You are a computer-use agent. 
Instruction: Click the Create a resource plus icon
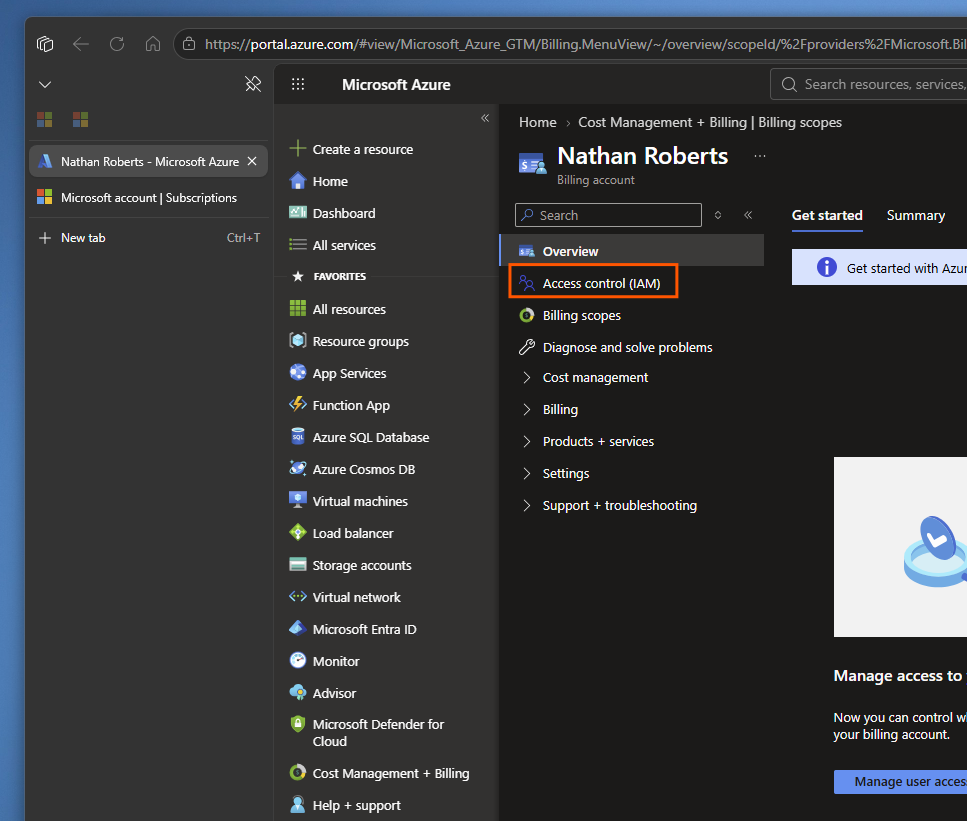coord(298,149)
